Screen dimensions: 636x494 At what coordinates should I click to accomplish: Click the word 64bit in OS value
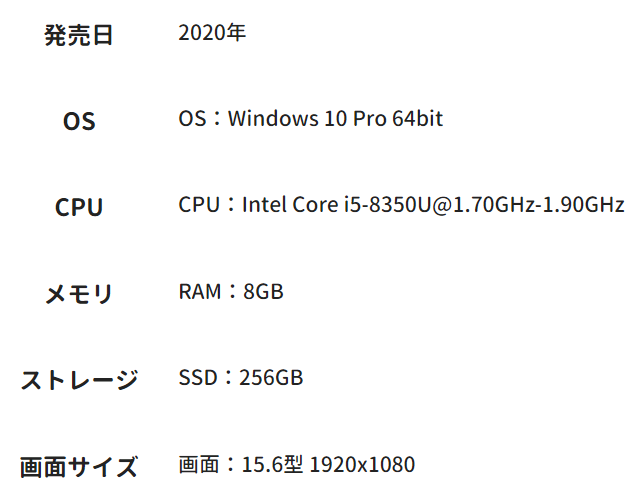417,119
